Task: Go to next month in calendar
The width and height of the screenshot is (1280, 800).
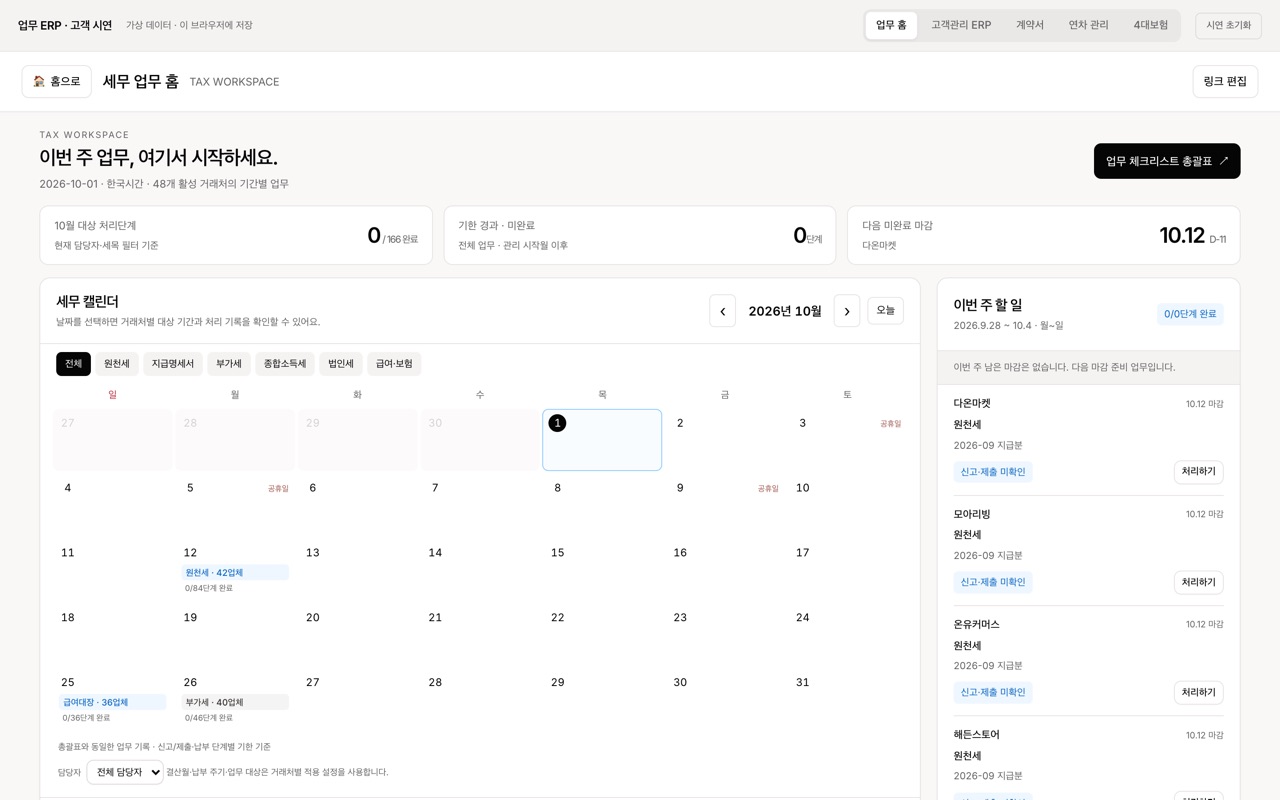Action: pyautogui.click(x=847, y=311)
